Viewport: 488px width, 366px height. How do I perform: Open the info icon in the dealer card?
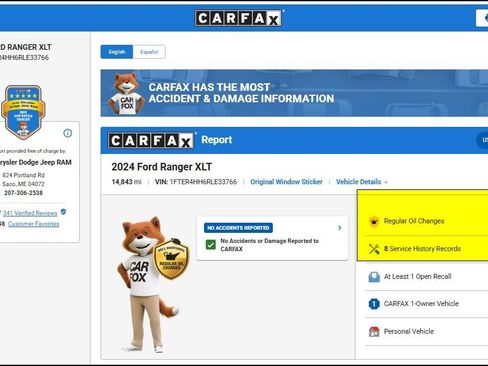click(x=68, y=133)
